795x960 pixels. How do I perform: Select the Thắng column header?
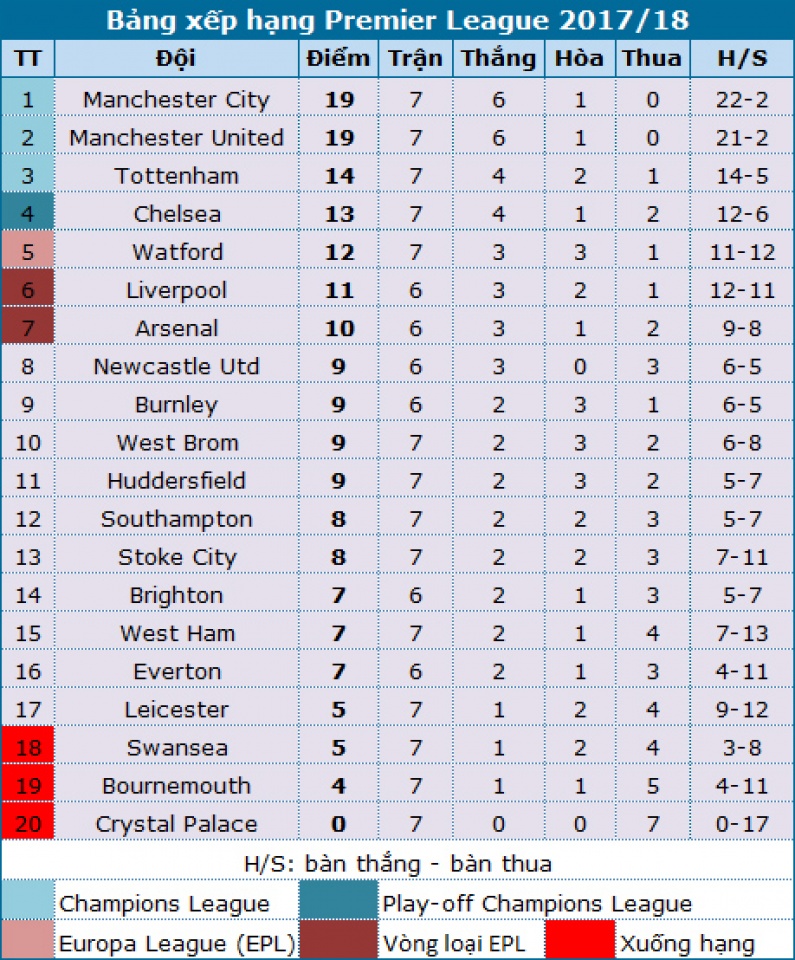[x=498, y=59]
